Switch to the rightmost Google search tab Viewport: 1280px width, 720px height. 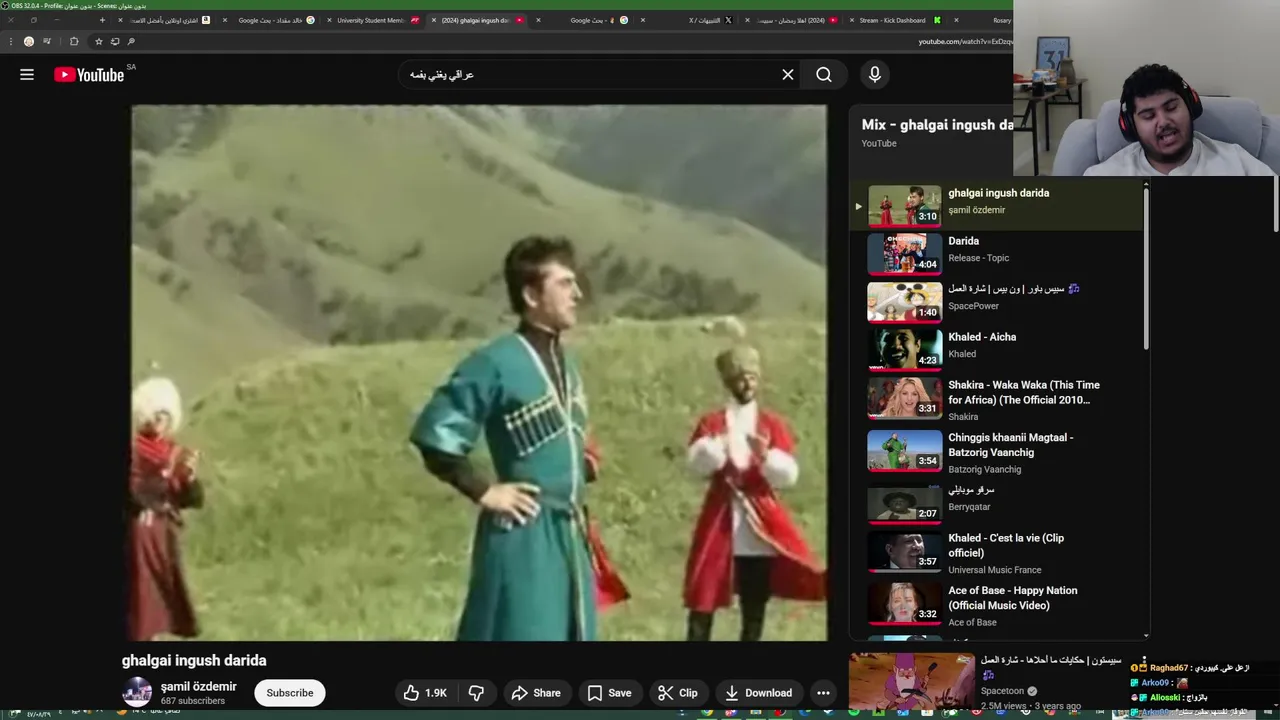598,20
